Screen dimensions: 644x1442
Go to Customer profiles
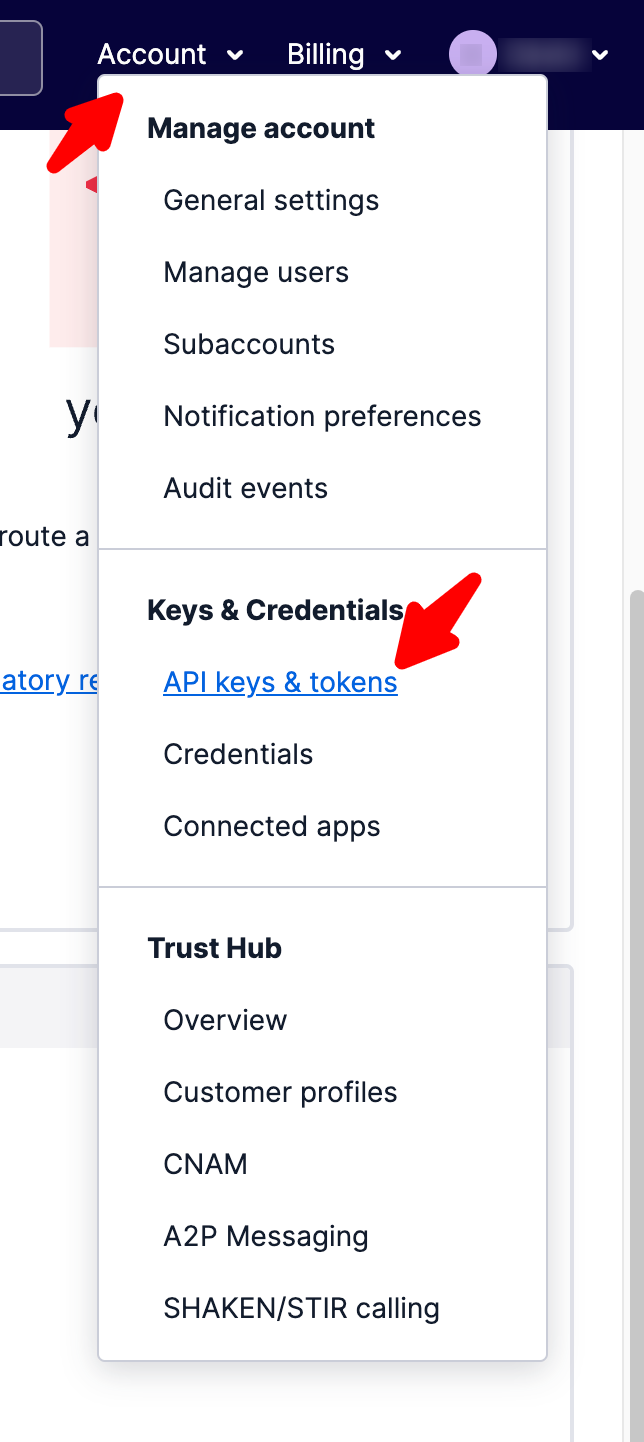tap(280, 1092)
